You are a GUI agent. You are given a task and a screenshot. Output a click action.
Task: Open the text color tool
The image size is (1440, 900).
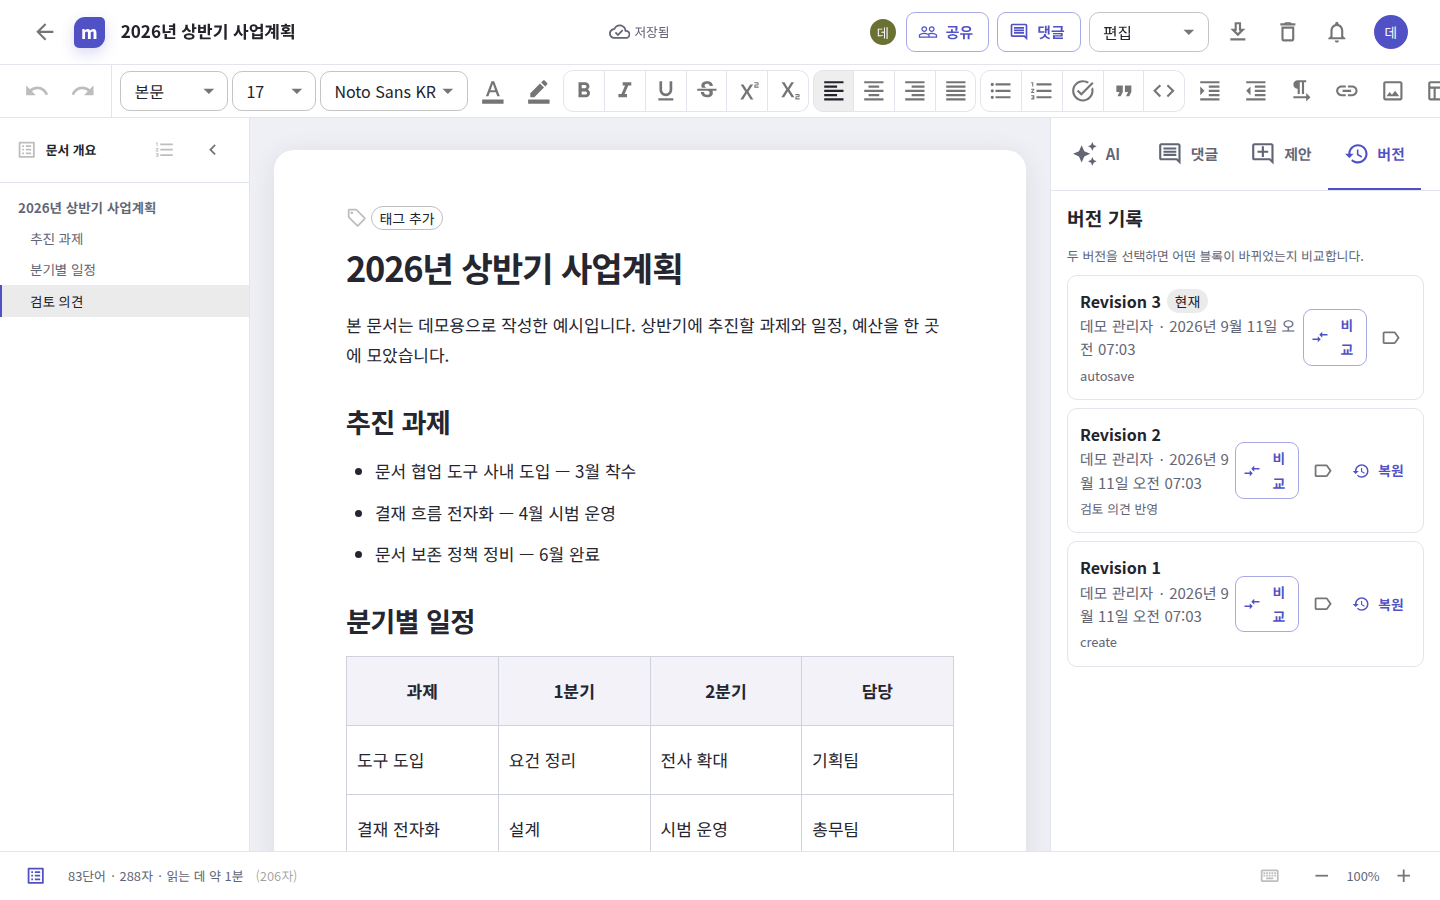click(493, 91)
